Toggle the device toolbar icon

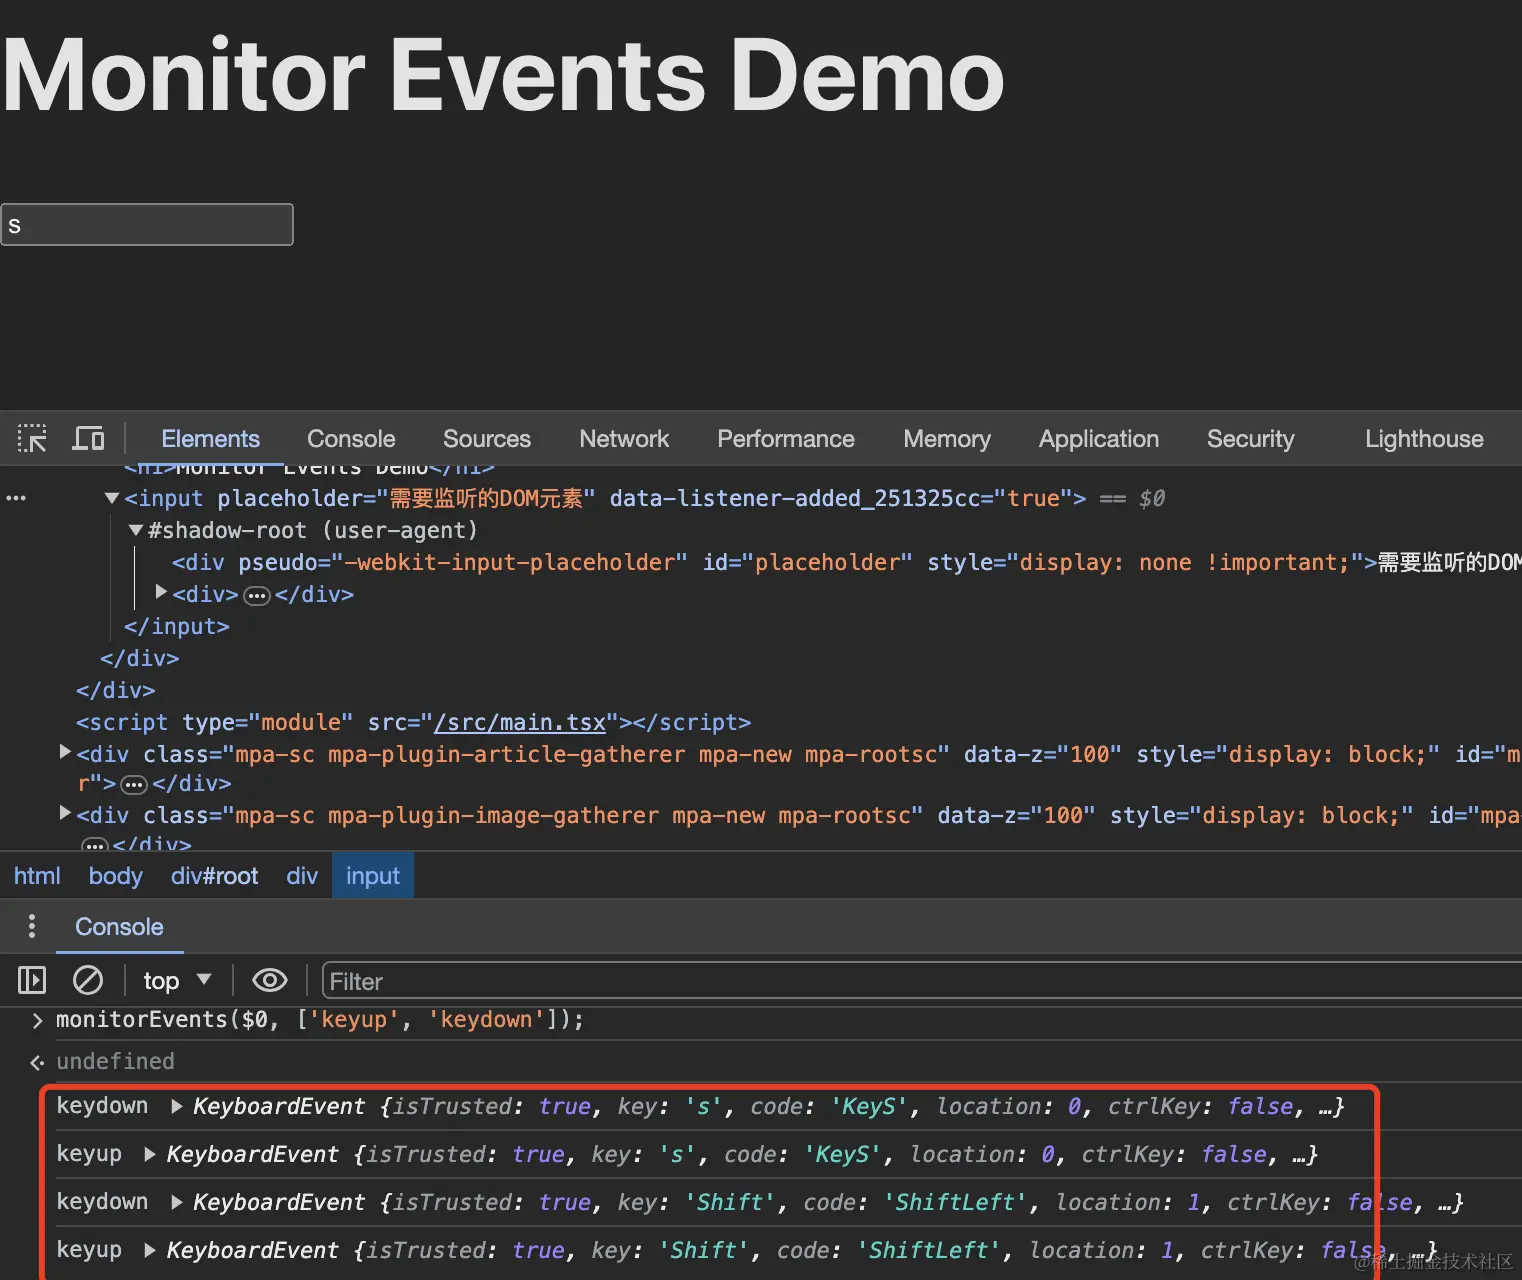pyautogui.click(x=88, y=438)
